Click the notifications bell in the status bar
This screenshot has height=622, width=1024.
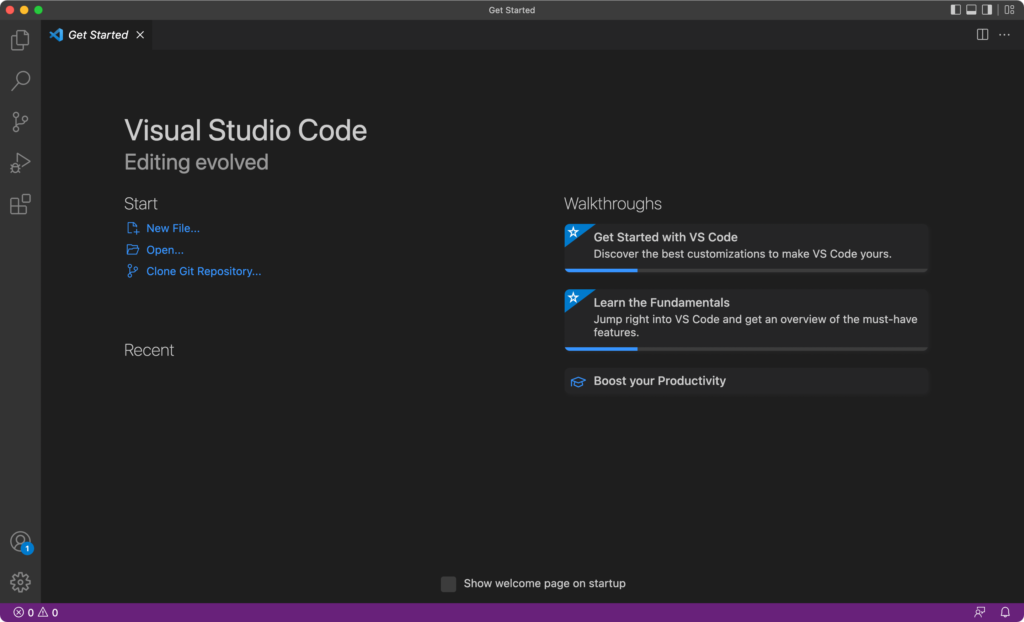[x=1004, y=611]
